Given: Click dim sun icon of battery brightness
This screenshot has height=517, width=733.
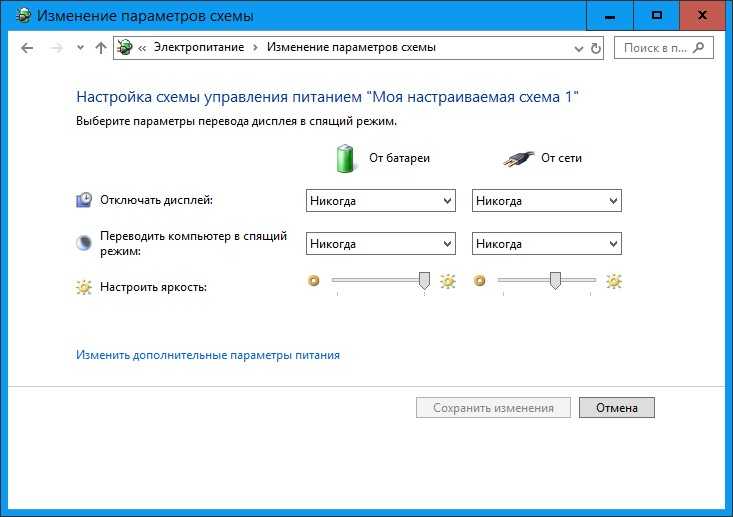Looking at the screenshot, I should point(314,280).
